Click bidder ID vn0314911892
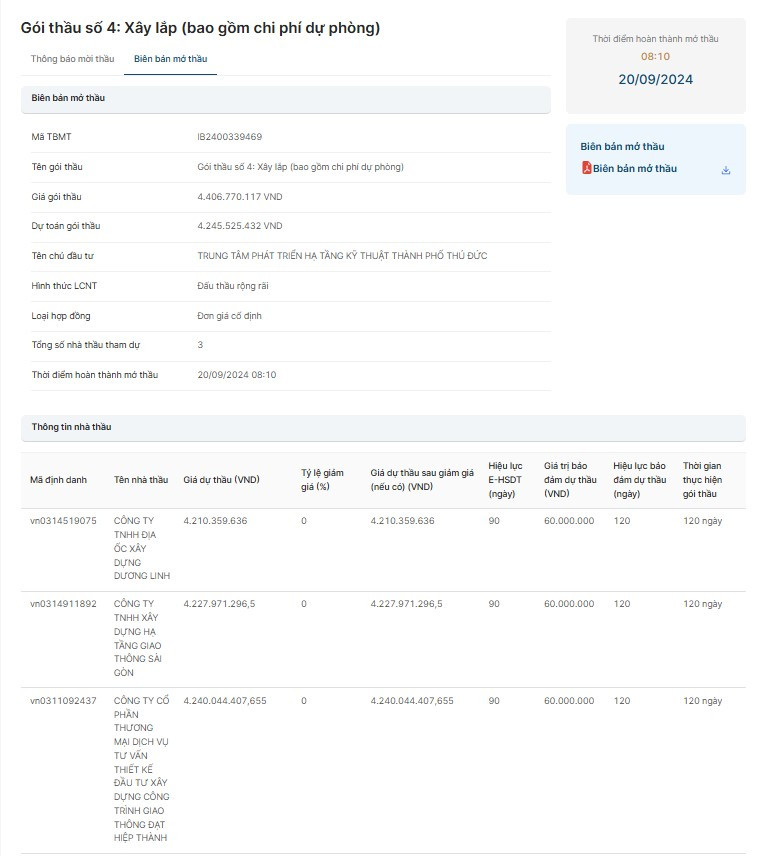 coord(63,604)
